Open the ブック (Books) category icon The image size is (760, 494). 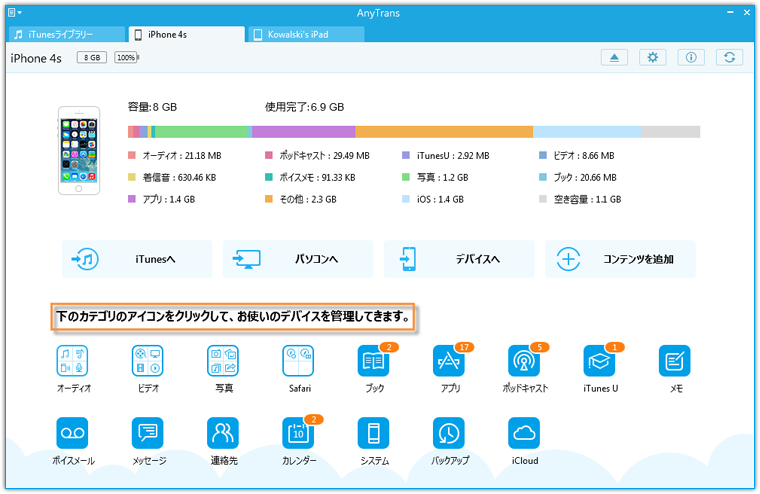click(x=374, y=361)
